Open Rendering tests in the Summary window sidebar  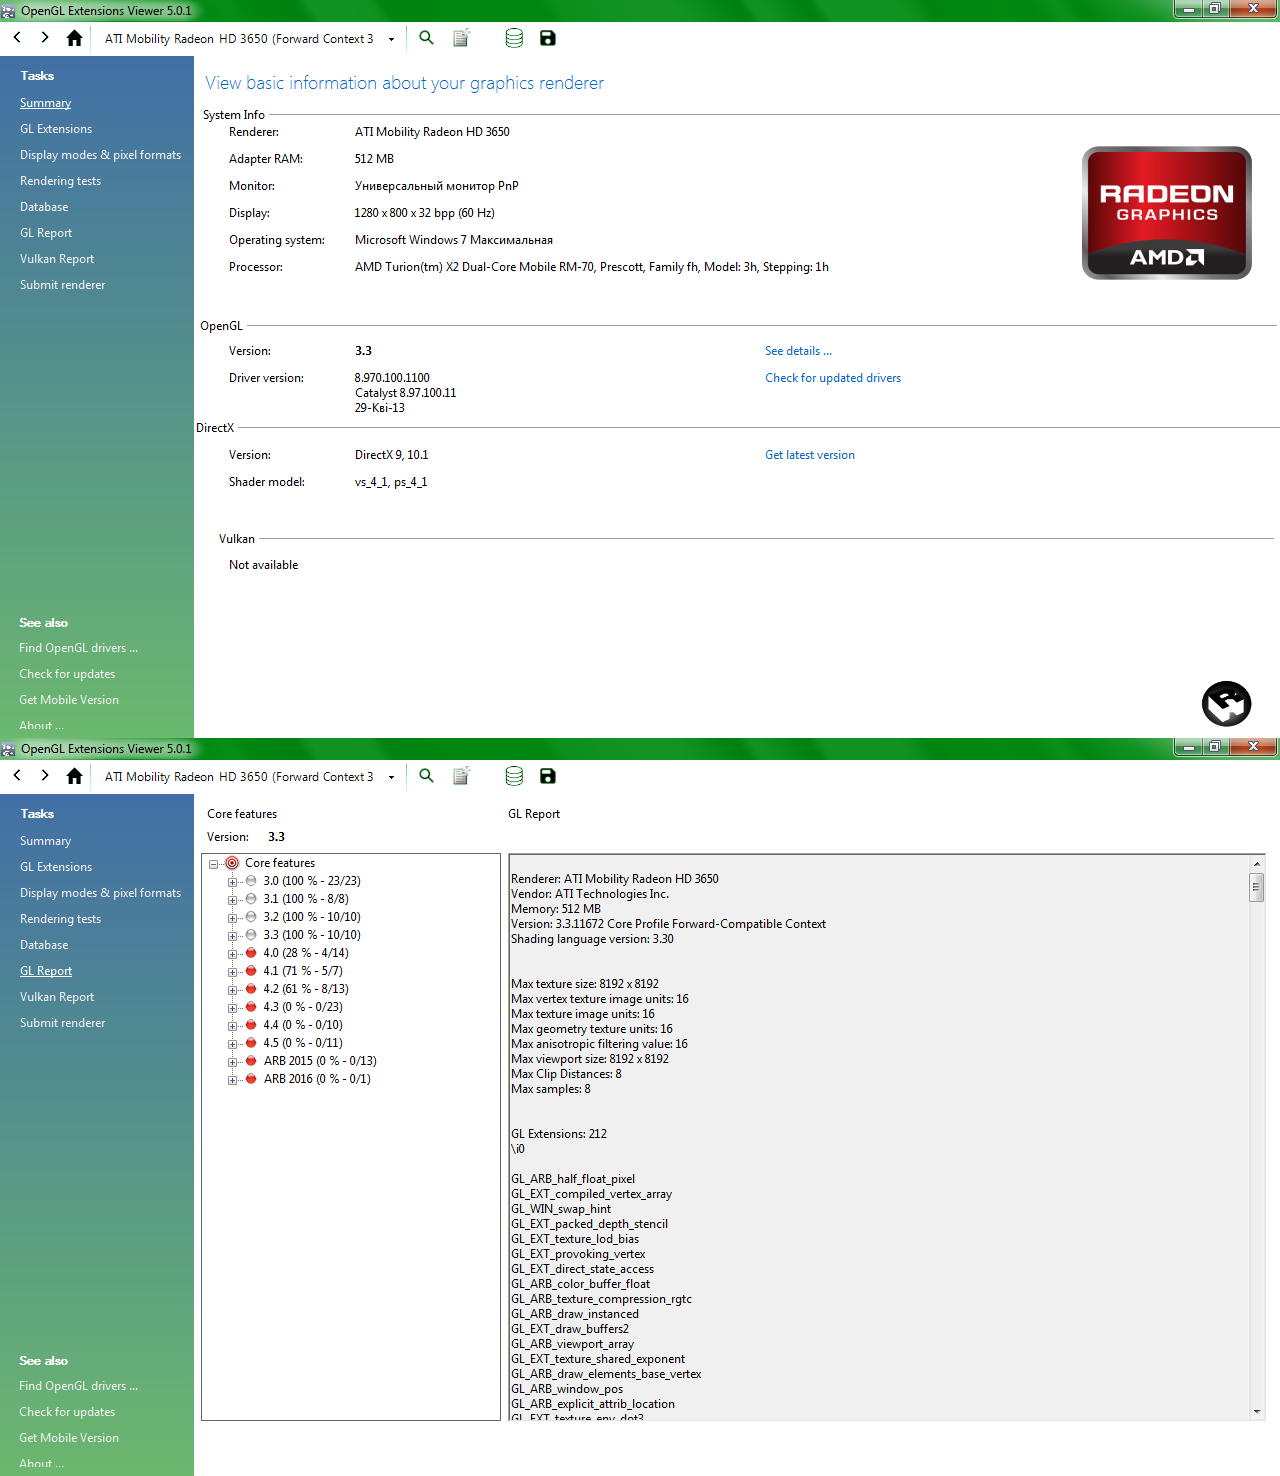pos(60,181)
